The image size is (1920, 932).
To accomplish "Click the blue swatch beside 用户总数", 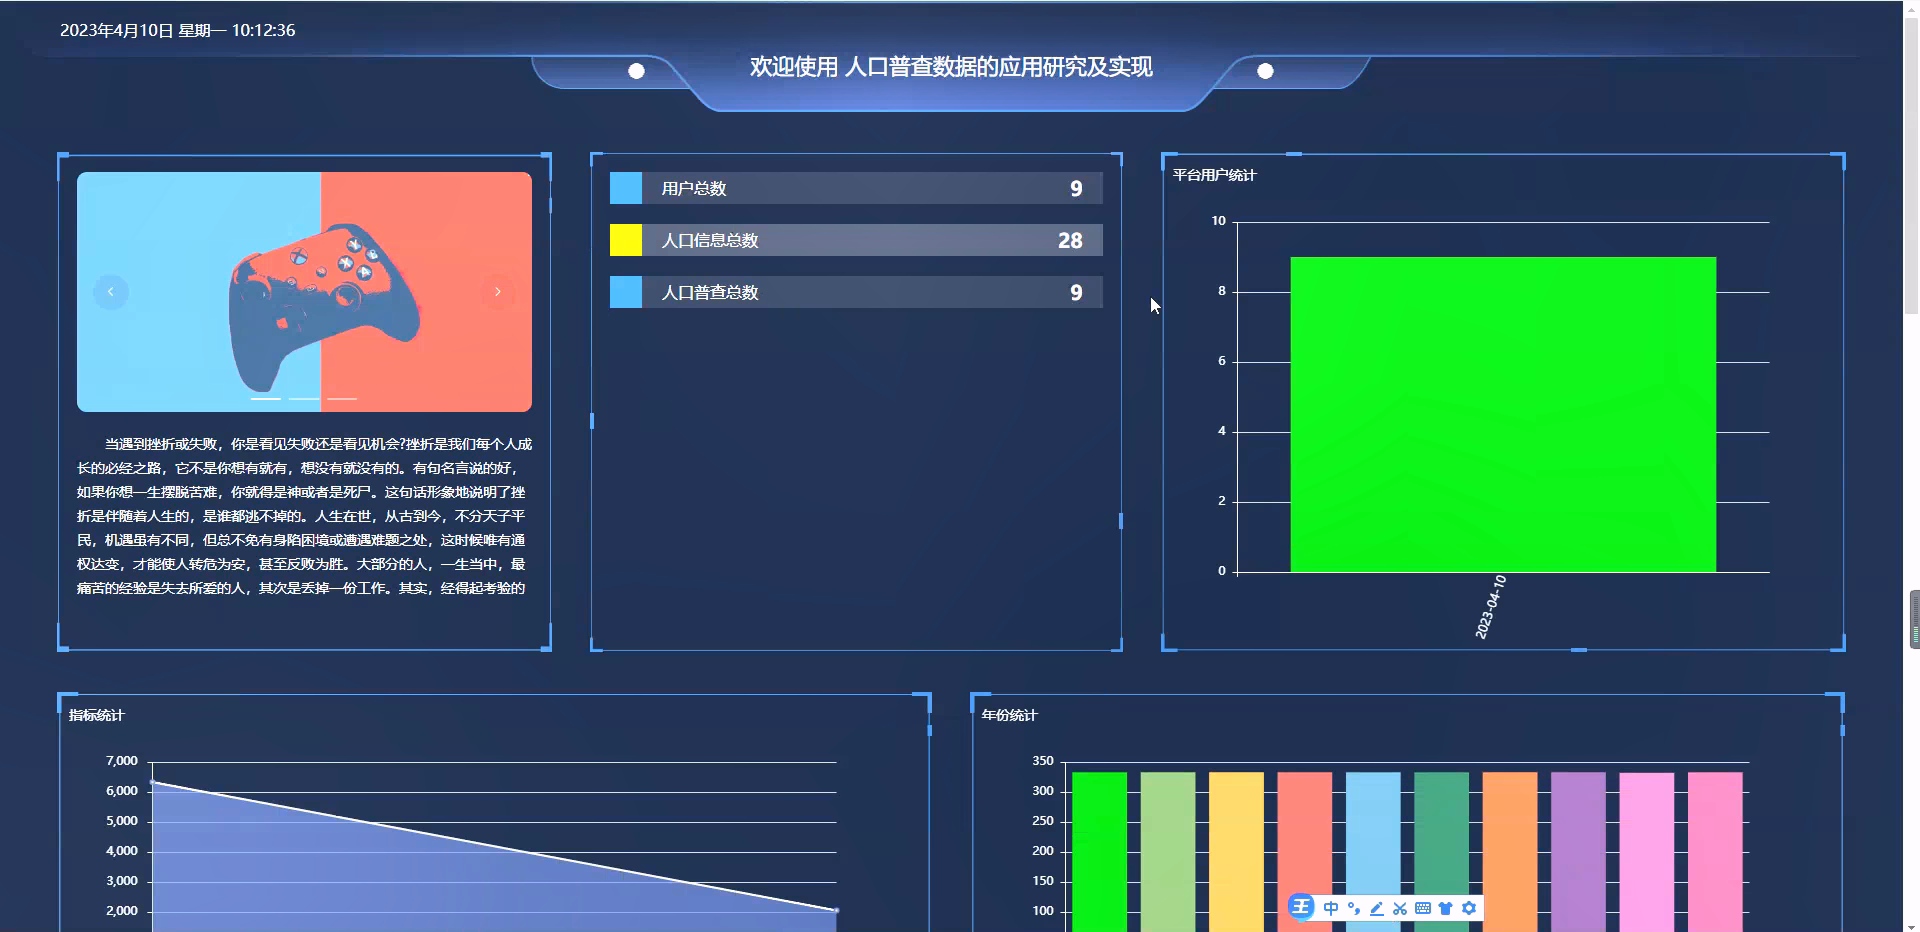I will (626, 187).
